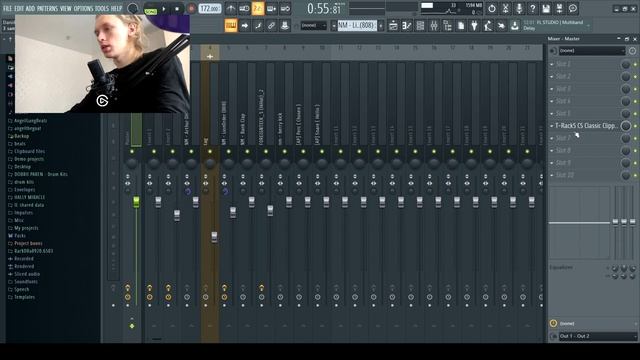Click the highlighted orange icon on second toolbar row
The image size is (640, 360).
pyautogui.click(x=231, y=26)
